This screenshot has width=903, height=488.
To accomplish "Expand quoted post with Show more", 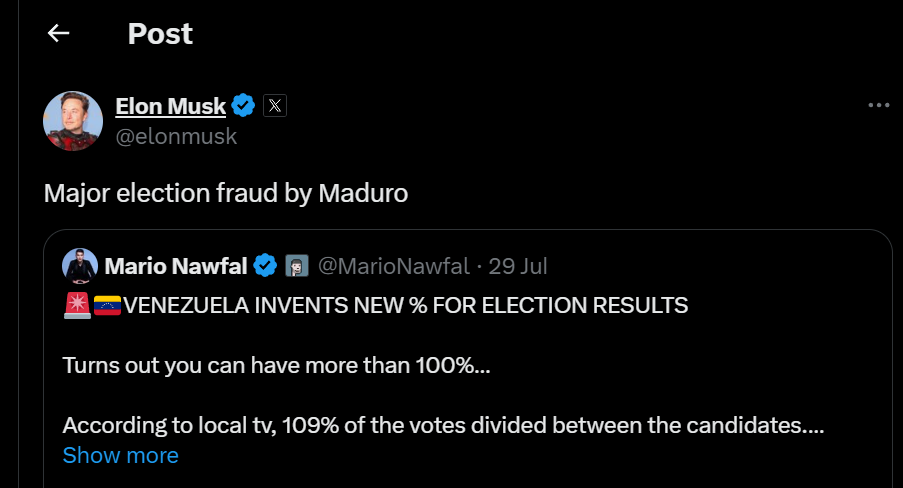I will coord(120,455).
